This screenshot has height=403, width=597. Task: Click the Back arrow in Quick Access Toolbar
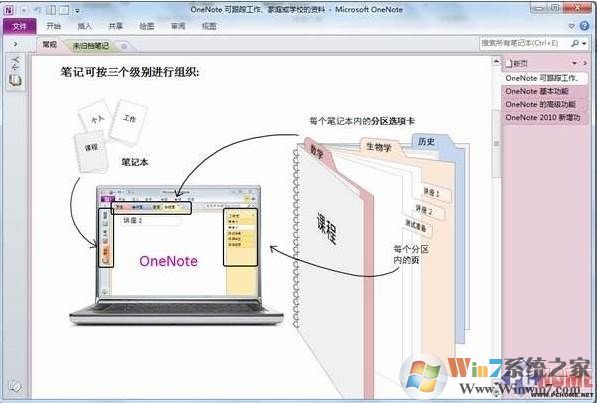coord(24,10)
